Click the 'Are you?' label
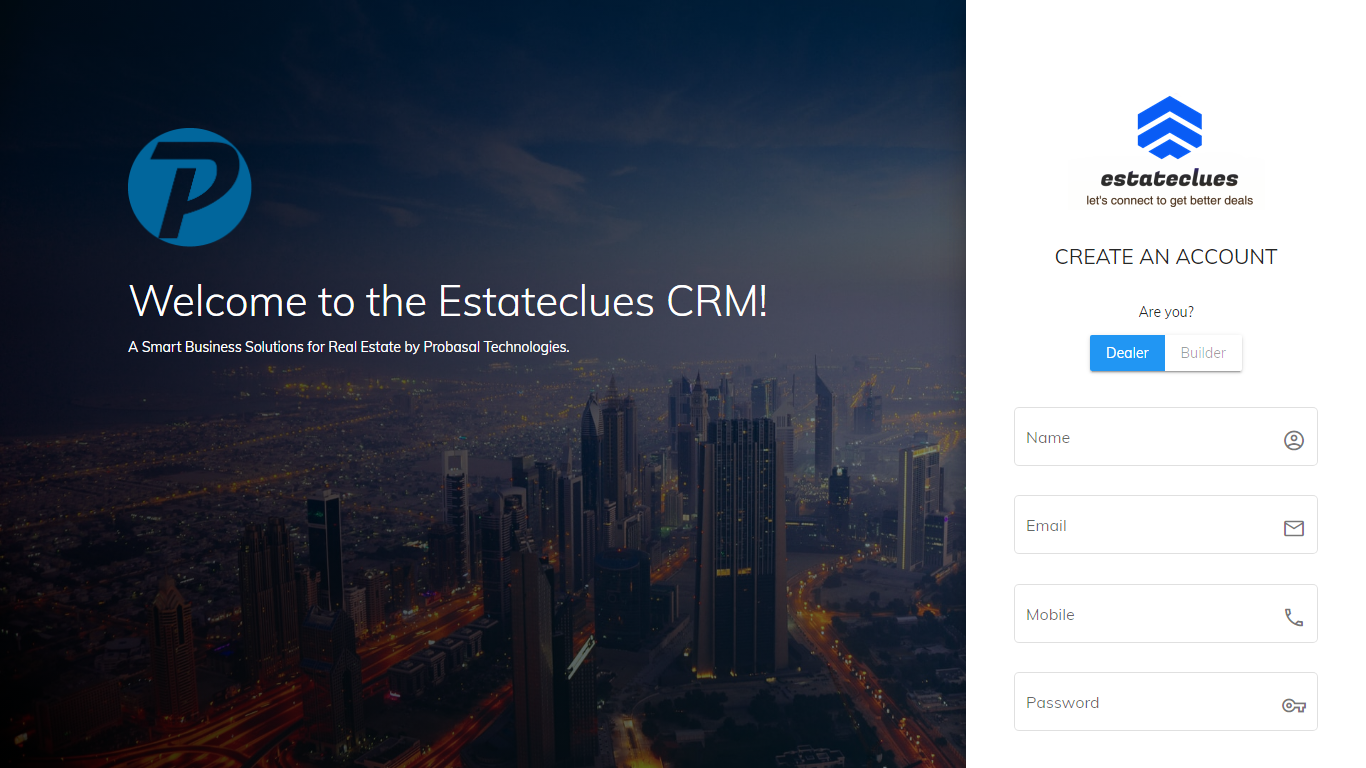Viewport: 1366px width, 768px height. click(1166, 312)
